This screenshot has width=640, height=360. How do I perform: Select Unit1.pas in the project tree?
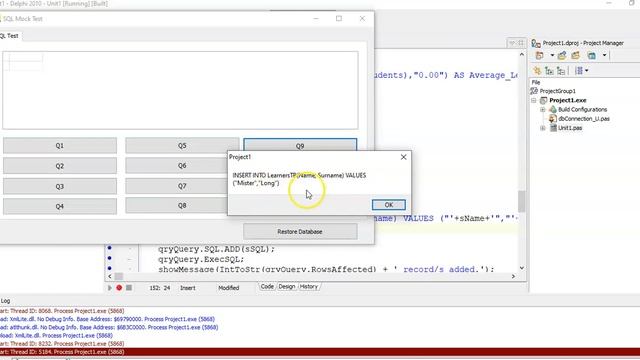click(570, 128)
